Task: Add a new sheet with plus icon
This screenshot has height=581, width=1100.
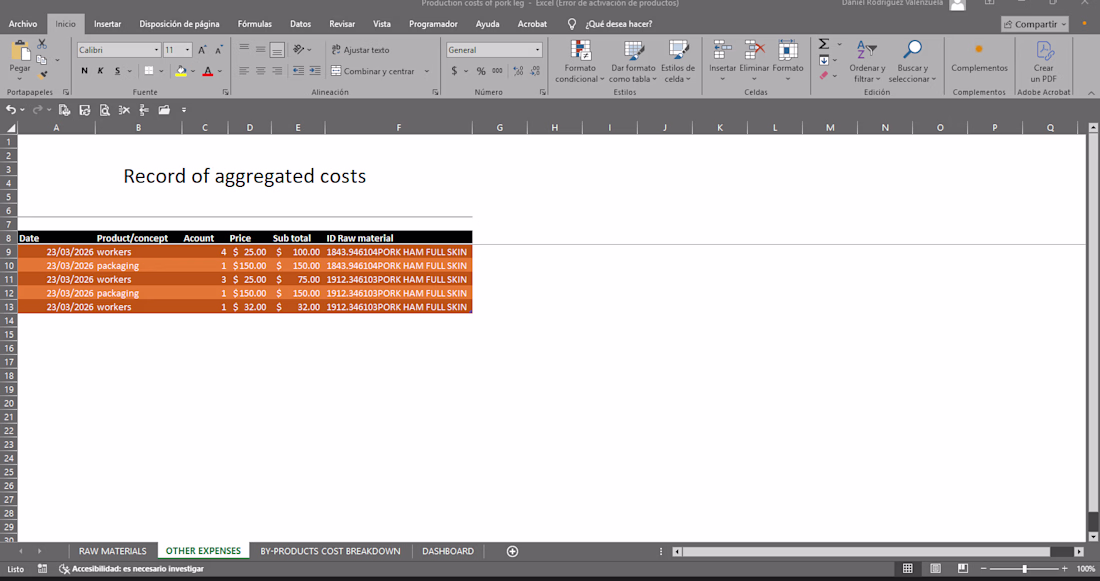Action: point(512,551)
